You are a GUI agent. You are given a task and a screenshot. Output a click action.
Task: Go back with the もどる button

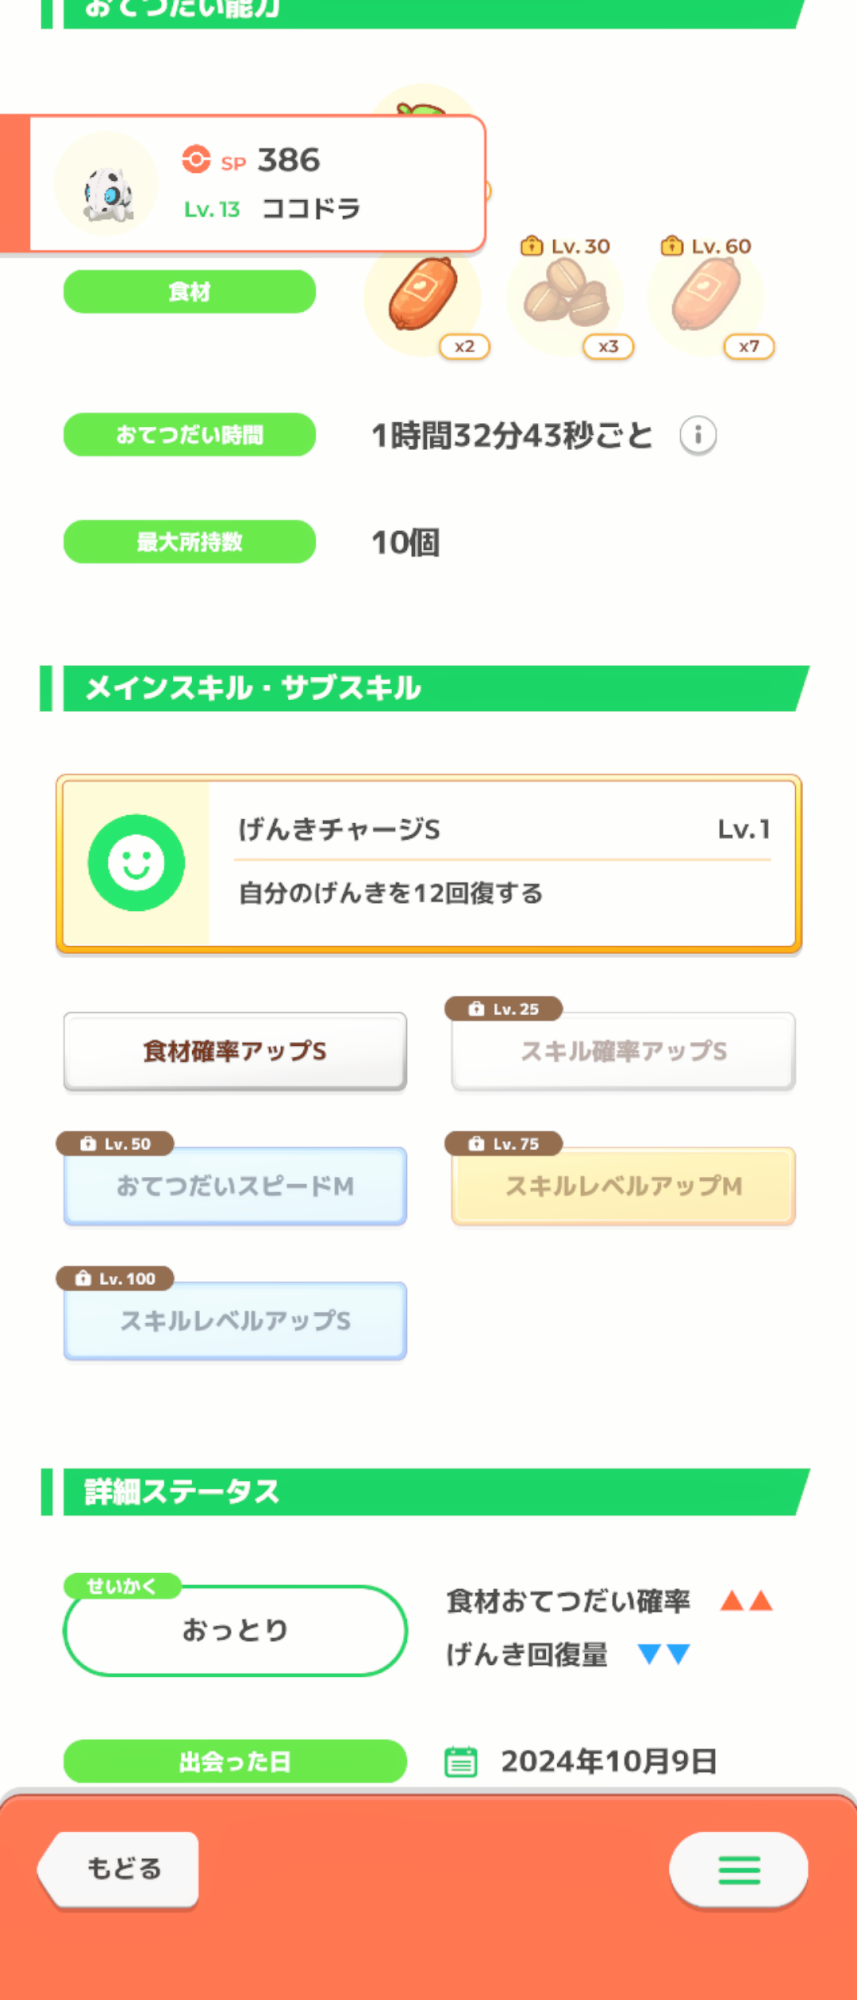[x=120, y=1868]
